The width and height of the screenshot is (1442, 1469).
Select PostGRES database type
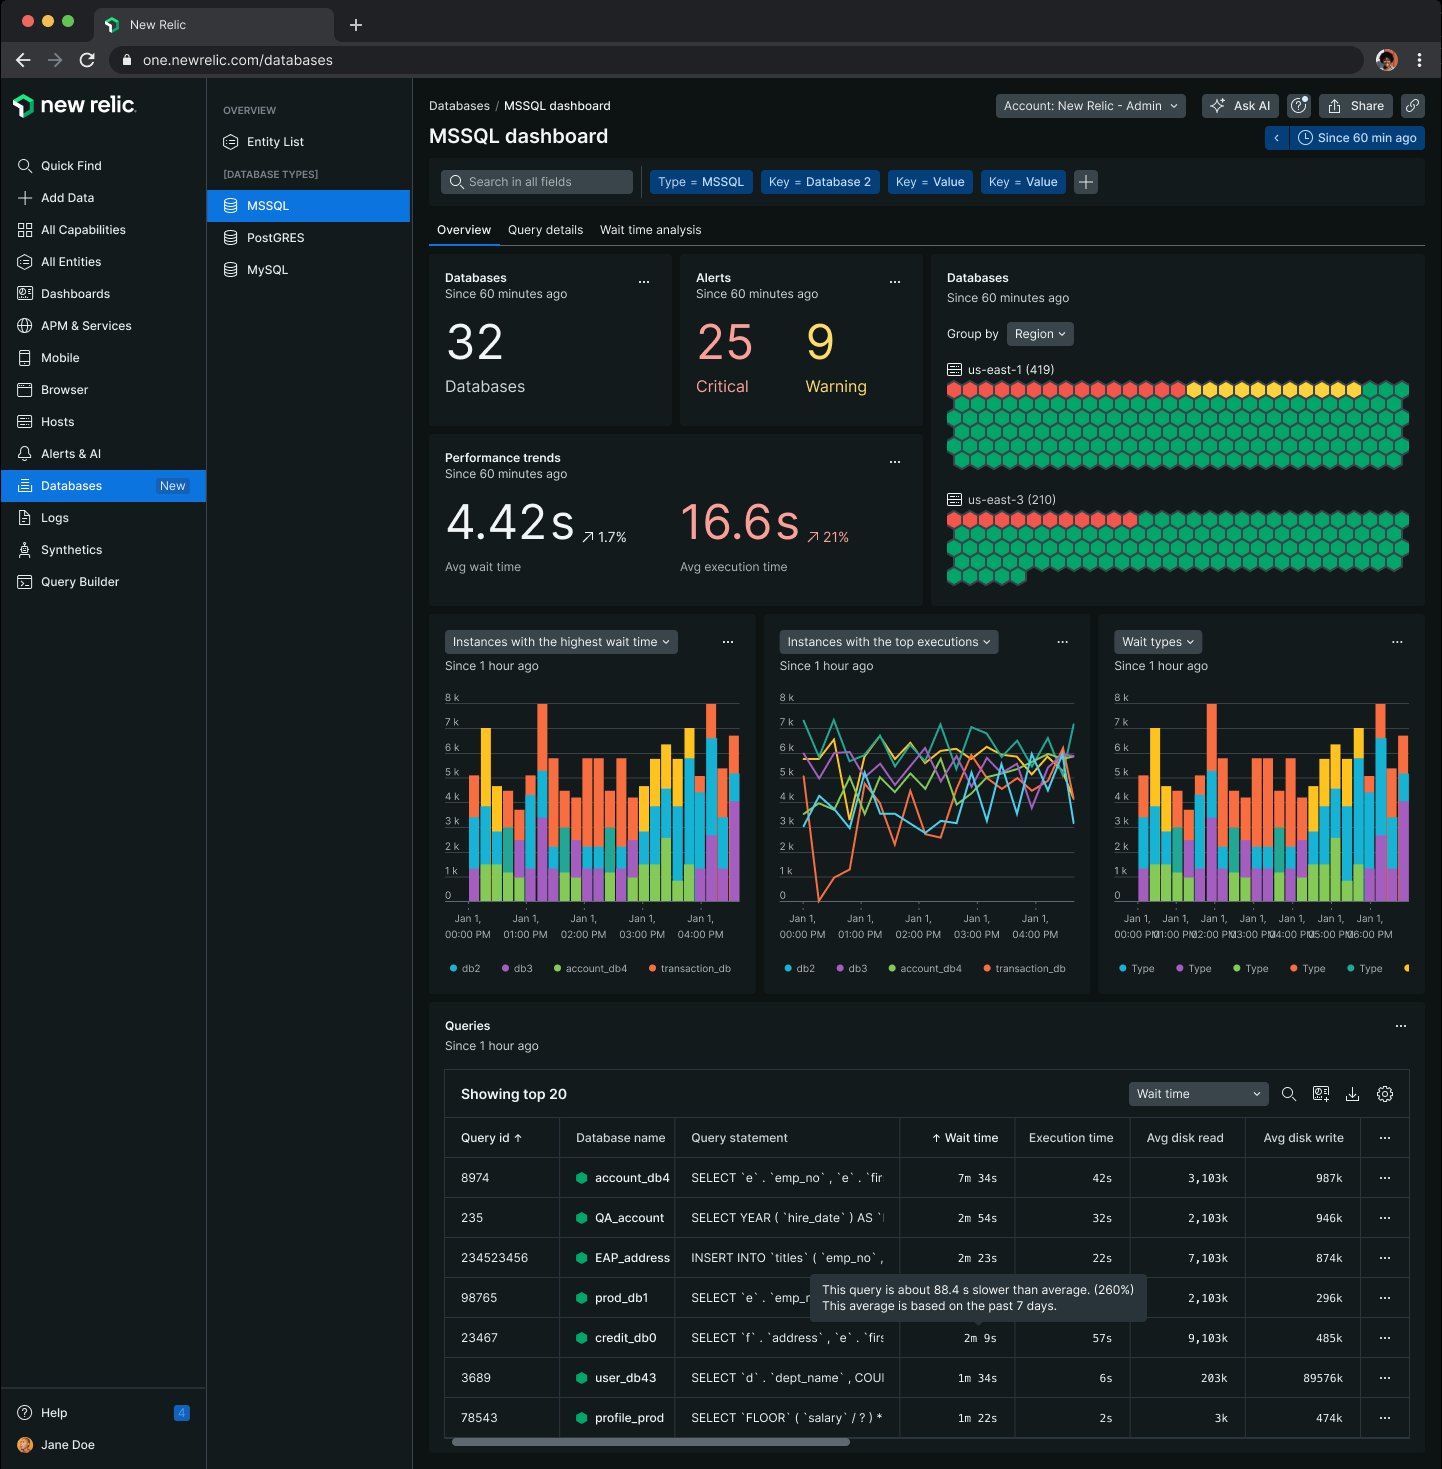tap(308, 238)
